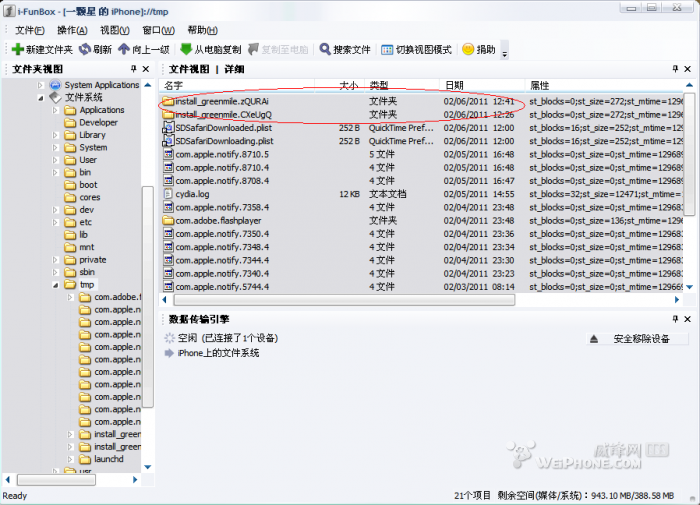Open the View (视图) menu

pyautogui.click(x=115, y=30)
